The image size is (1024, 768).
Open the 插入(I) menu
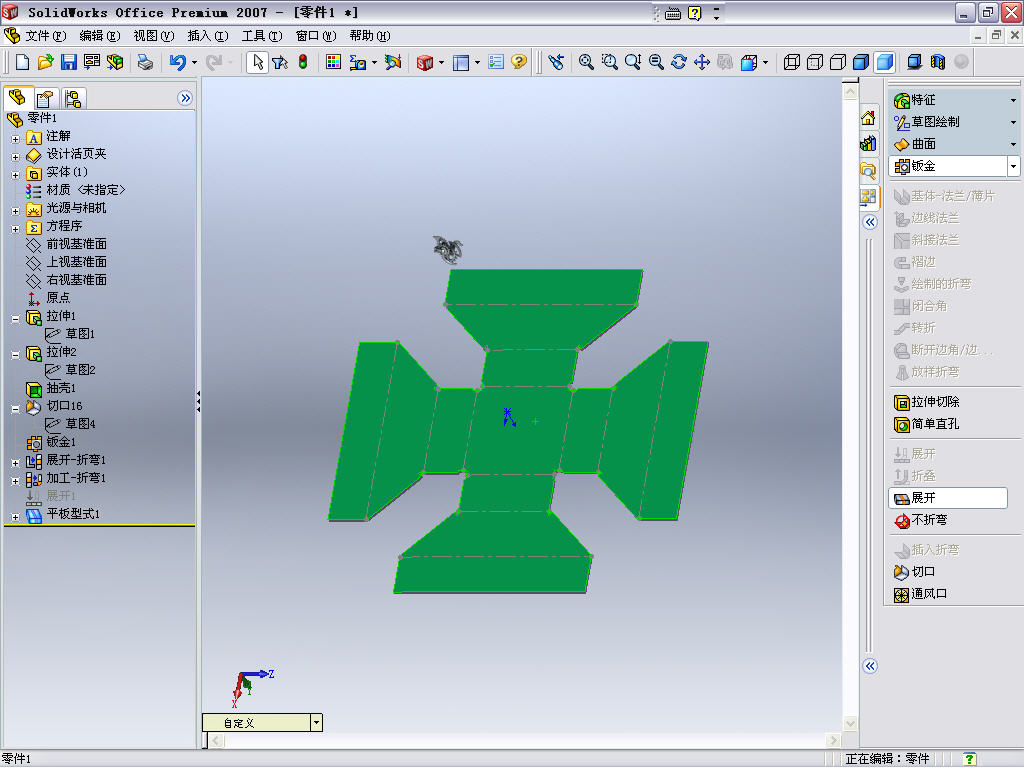[208, 35]
